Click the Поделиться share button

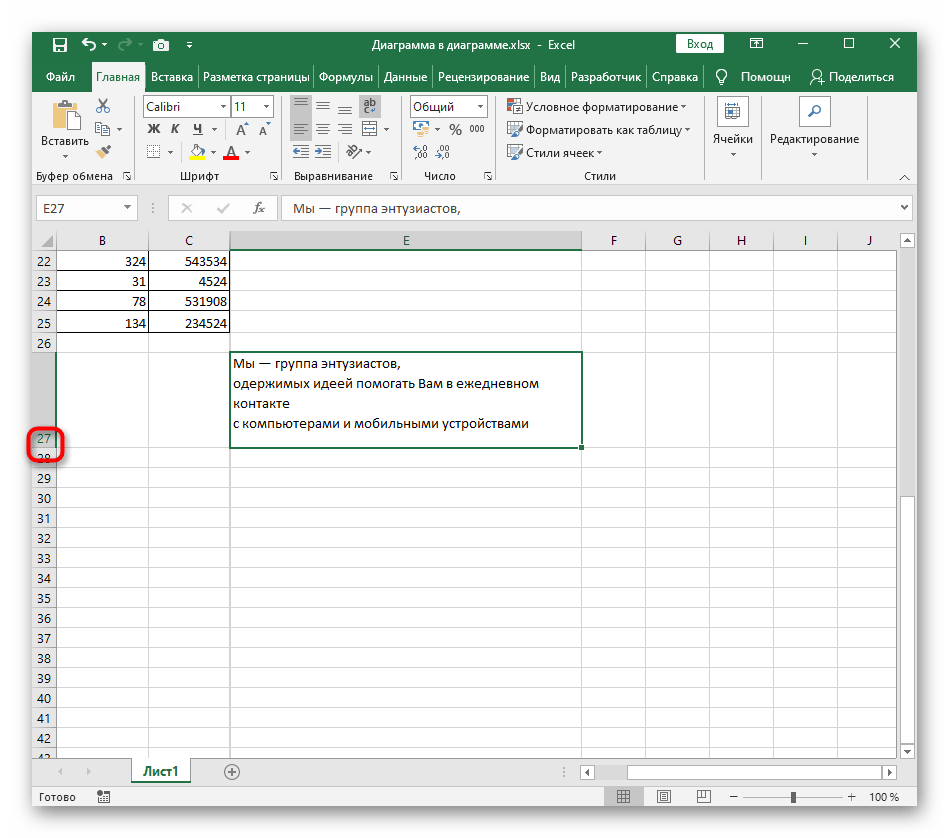851,77
